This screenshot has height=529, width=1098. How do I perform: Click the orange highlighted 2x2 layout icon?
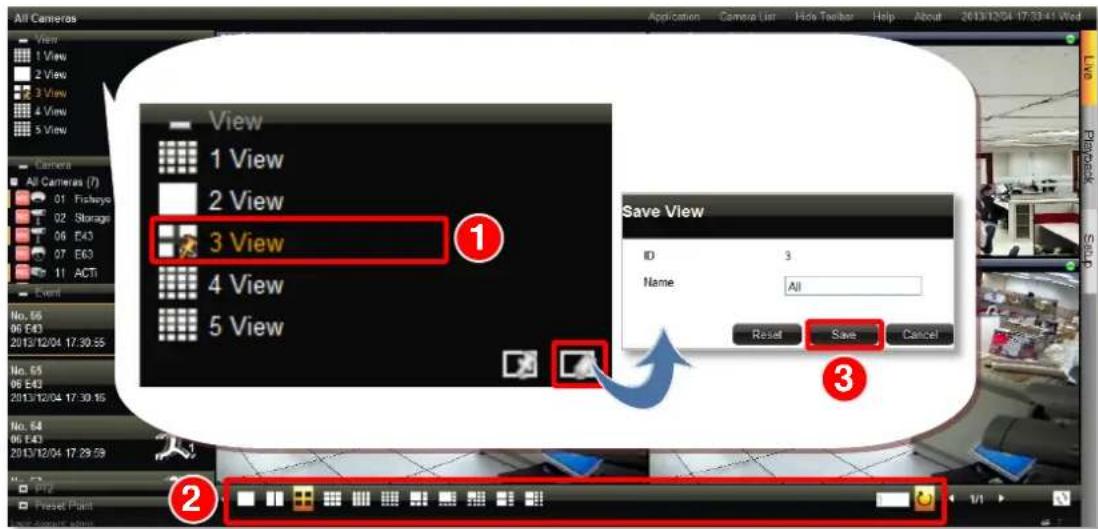pos(303,499)
